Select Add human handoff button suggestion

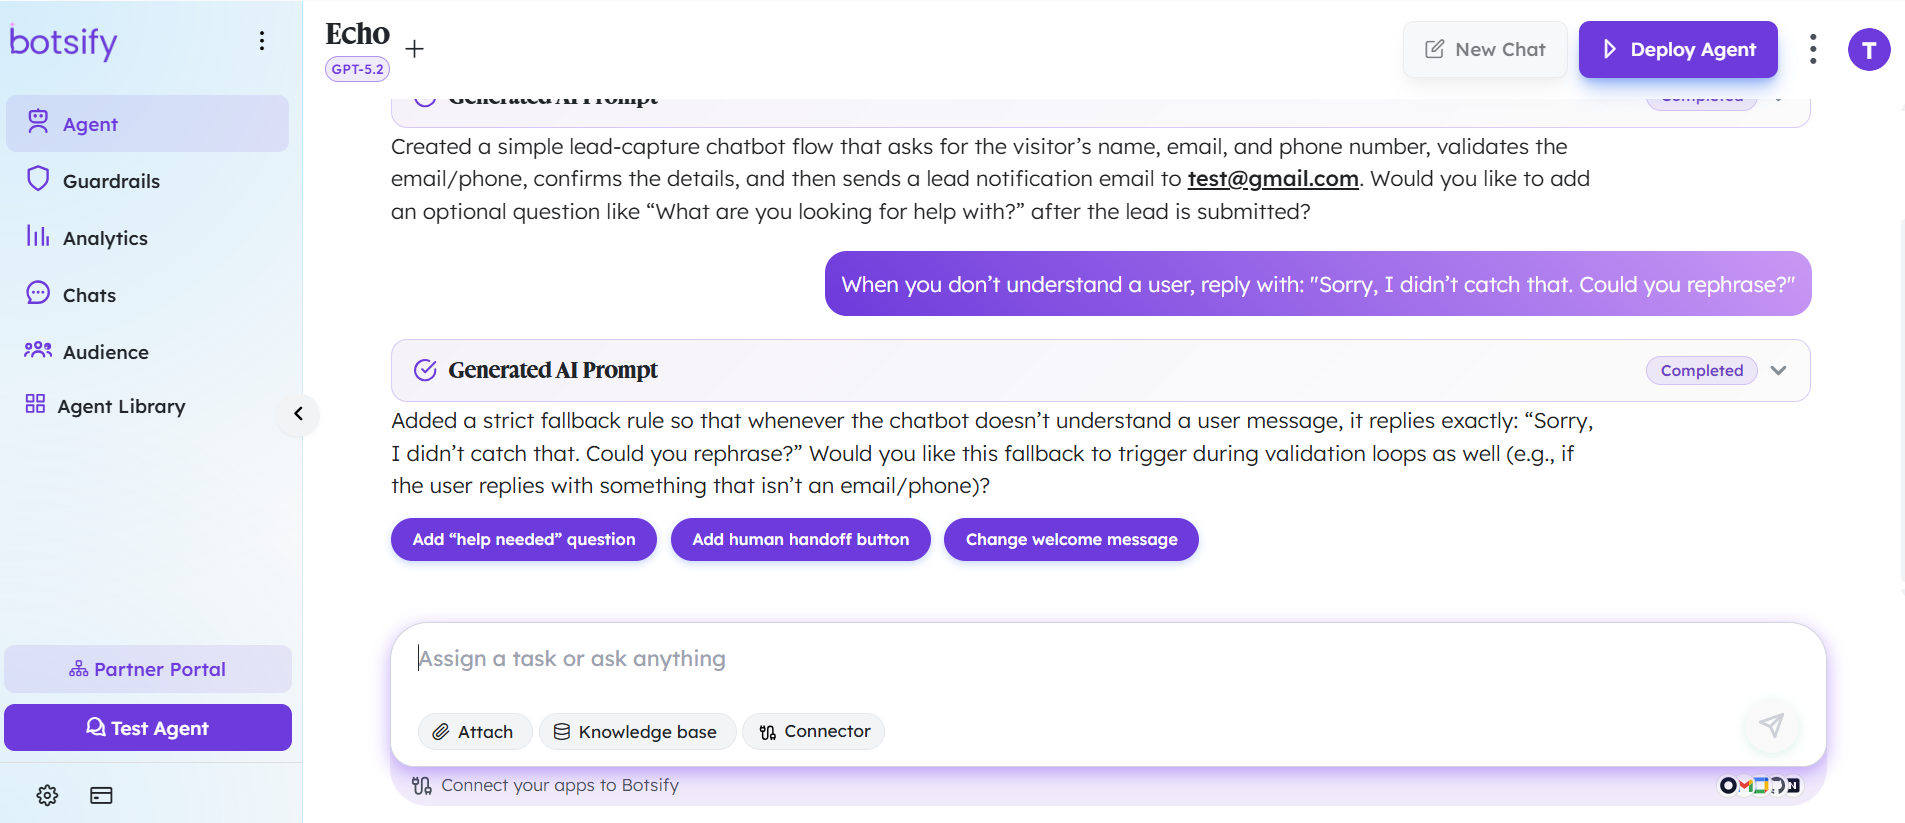(x=800, y=539)
